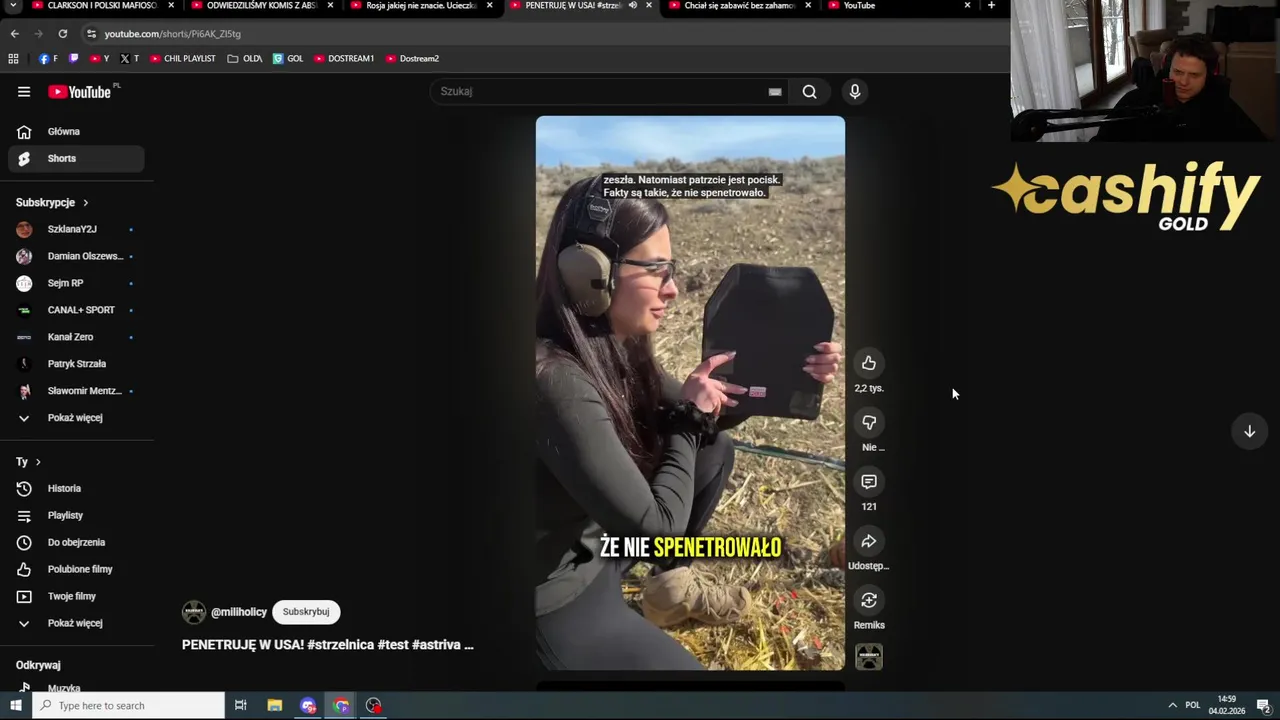The image size is (1280, 720).
Task: Open CHIL PLAYLIST bookmark
Action: [x=183, y=59]
